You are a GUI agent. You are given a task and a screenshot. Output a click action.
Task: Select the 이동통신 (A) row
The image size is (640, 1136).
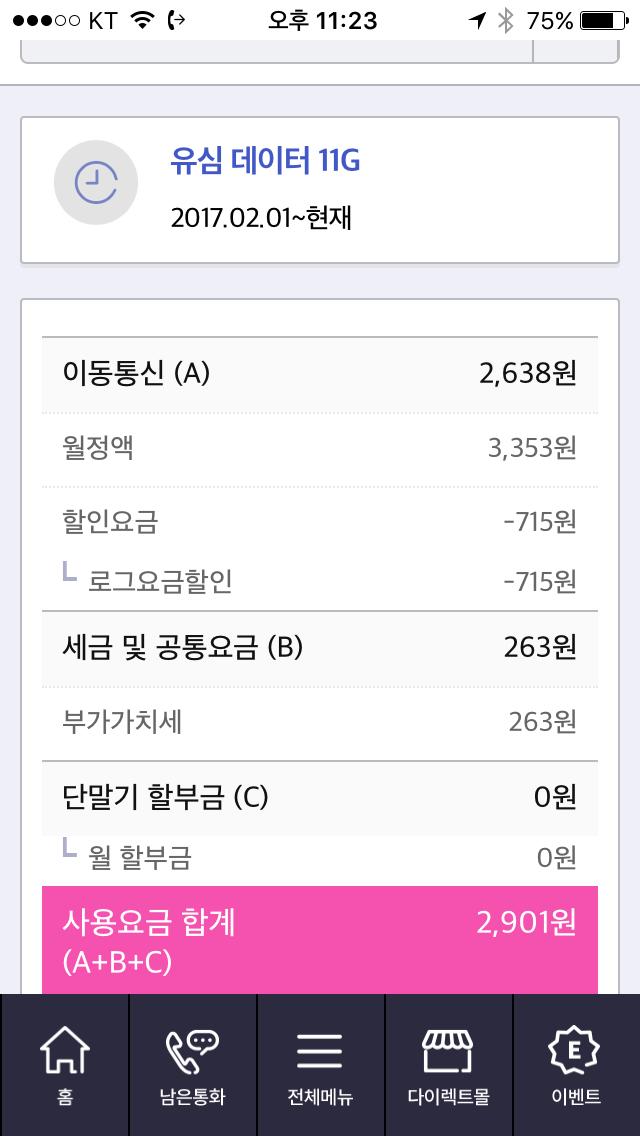click(x=320, y=374)
